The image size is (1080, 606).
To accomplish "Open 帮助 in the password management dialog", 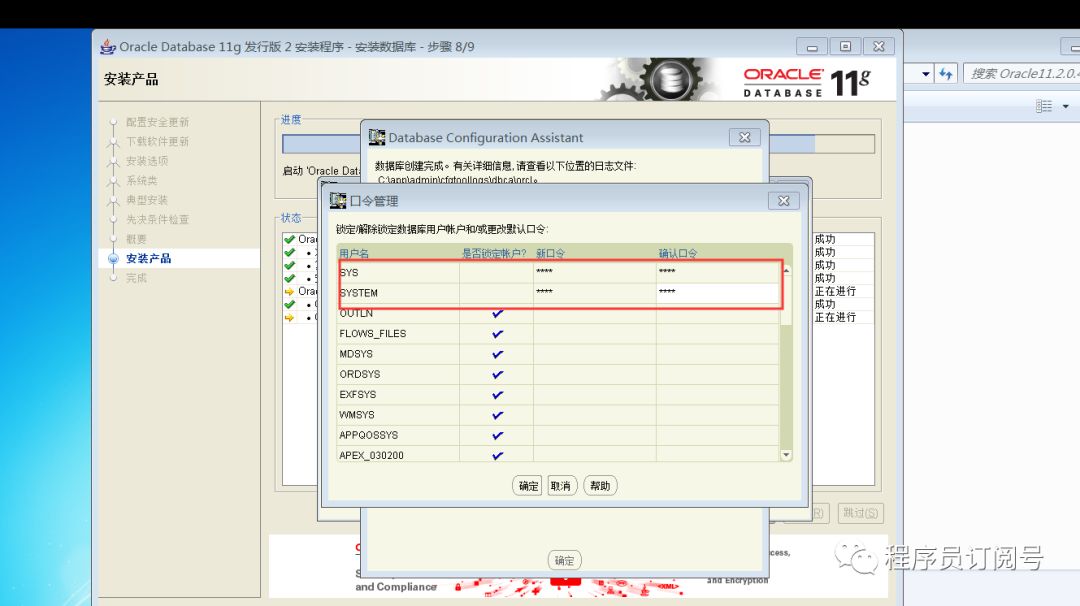I will [x=600, y=485].
